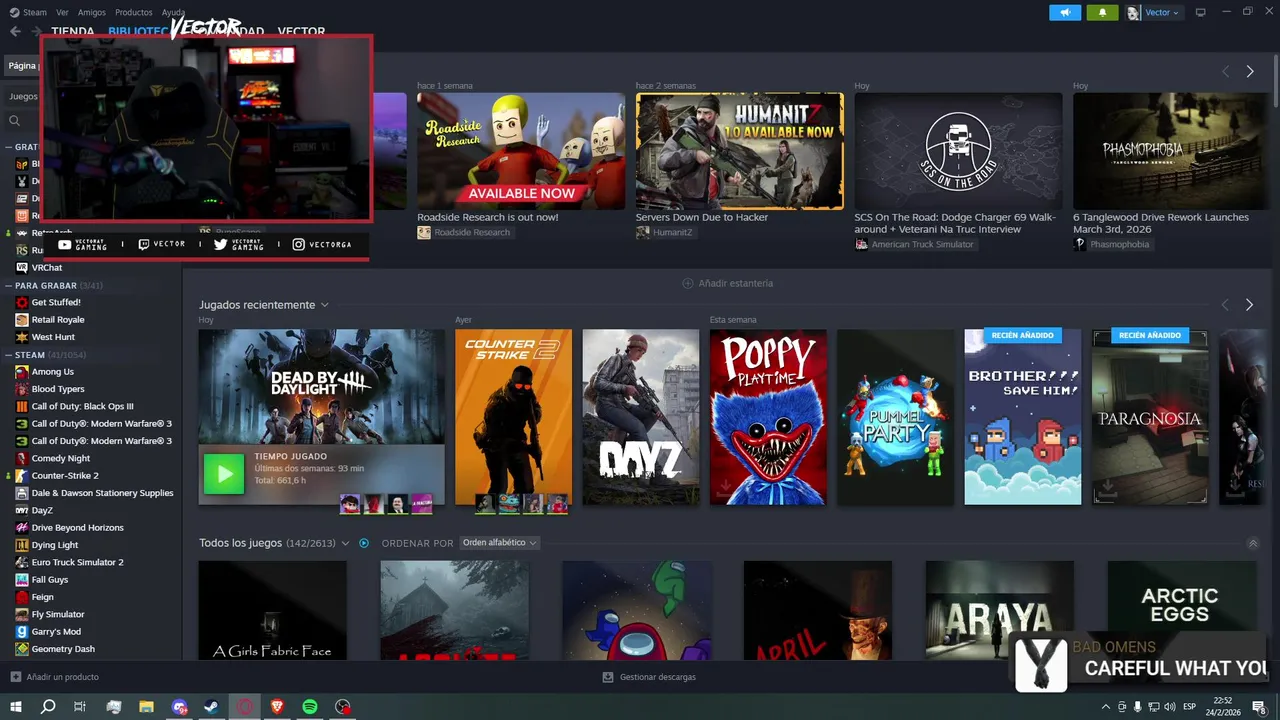Open Brave browser from the taskbar
This screenshot has width=1280, height=720.
[277, 706]
